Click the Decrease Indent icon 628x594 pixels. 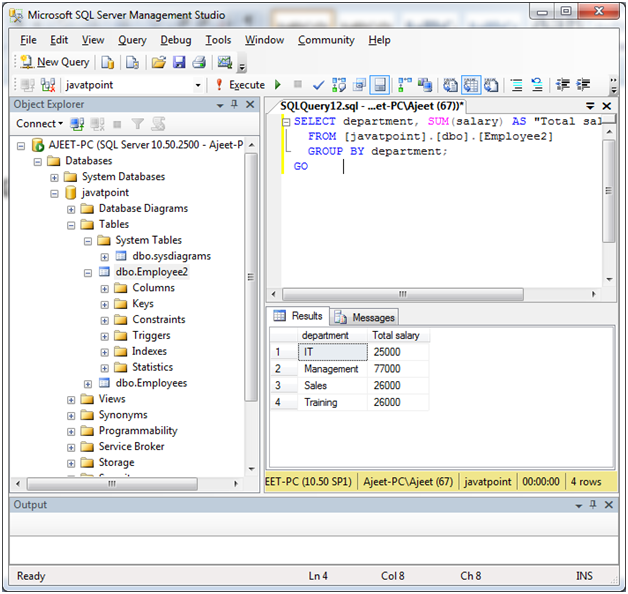pos(563,85)
